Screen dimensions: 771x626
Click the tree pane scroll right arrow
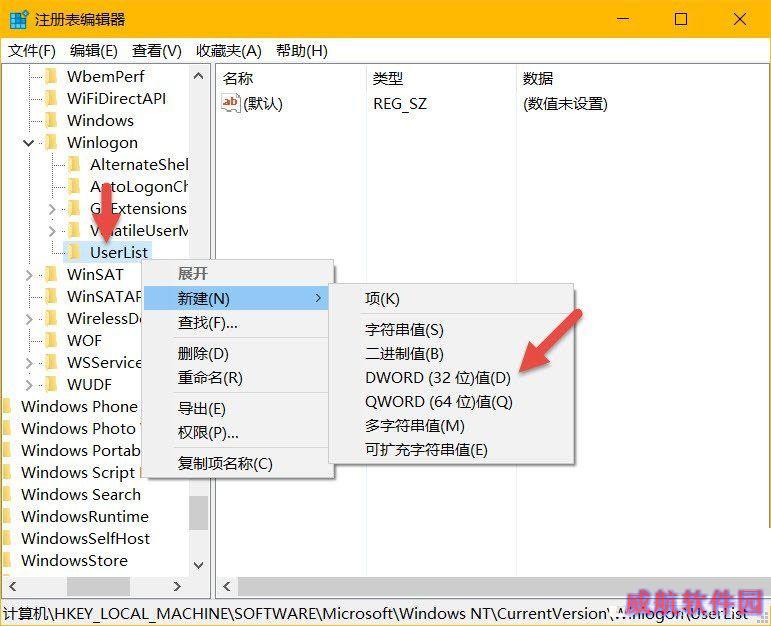coord(177,586)
